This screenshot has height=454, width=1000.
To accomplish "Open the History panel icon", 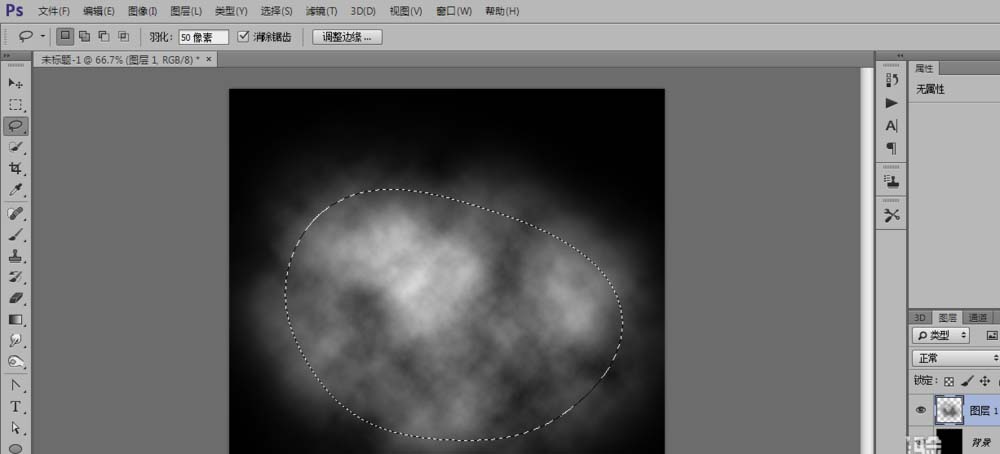I will pyautogui.click(x=891, y=80).
